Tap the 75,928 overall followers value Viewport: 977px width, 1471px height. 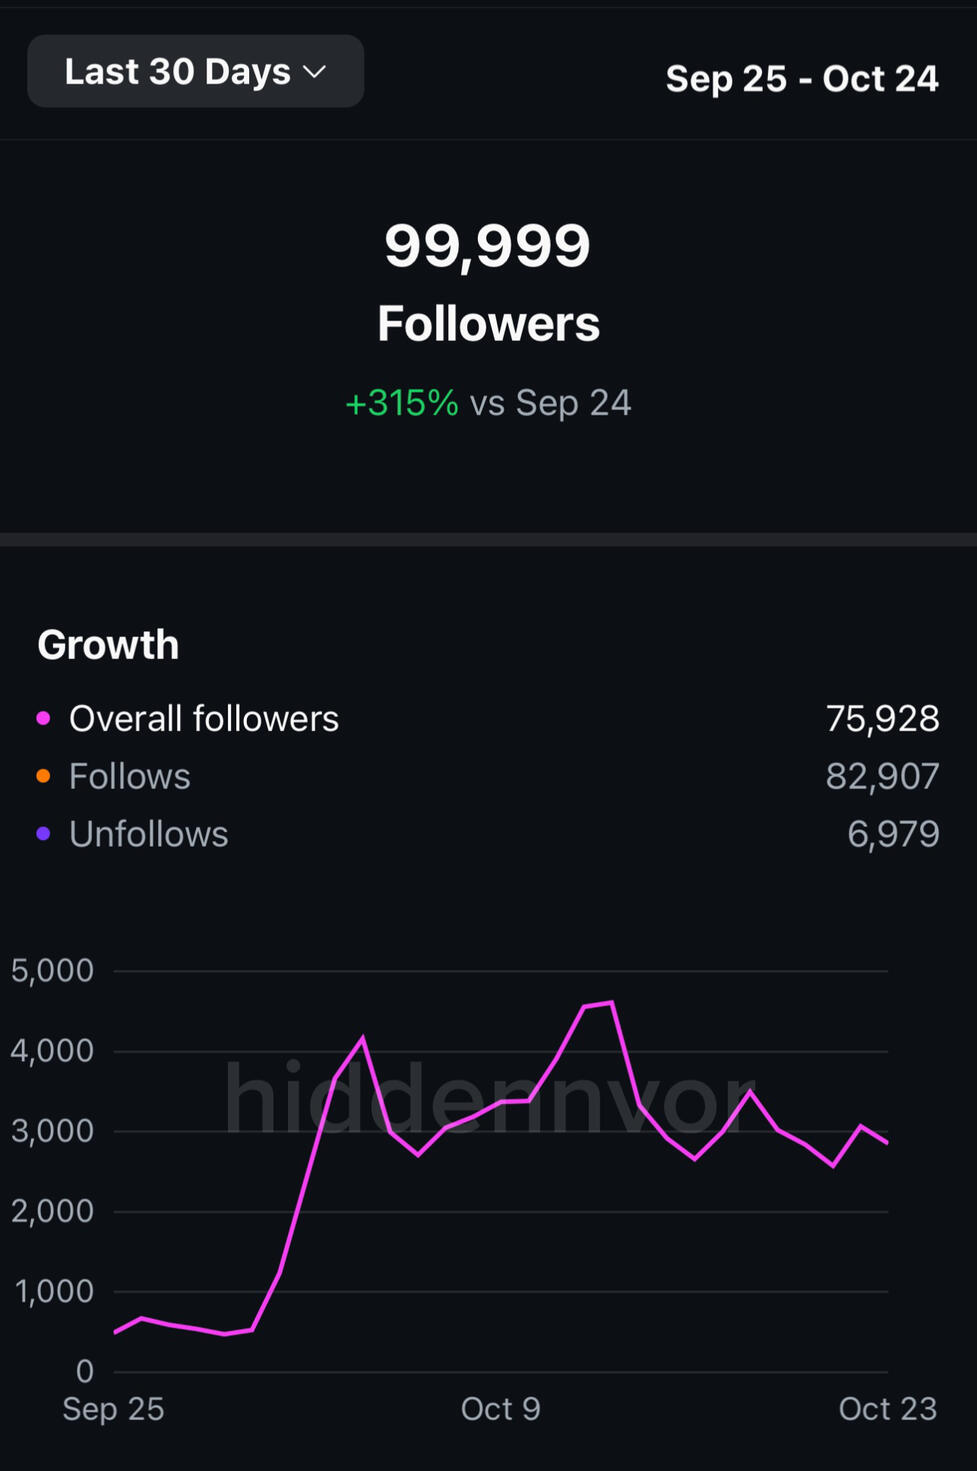coord(882,719)
